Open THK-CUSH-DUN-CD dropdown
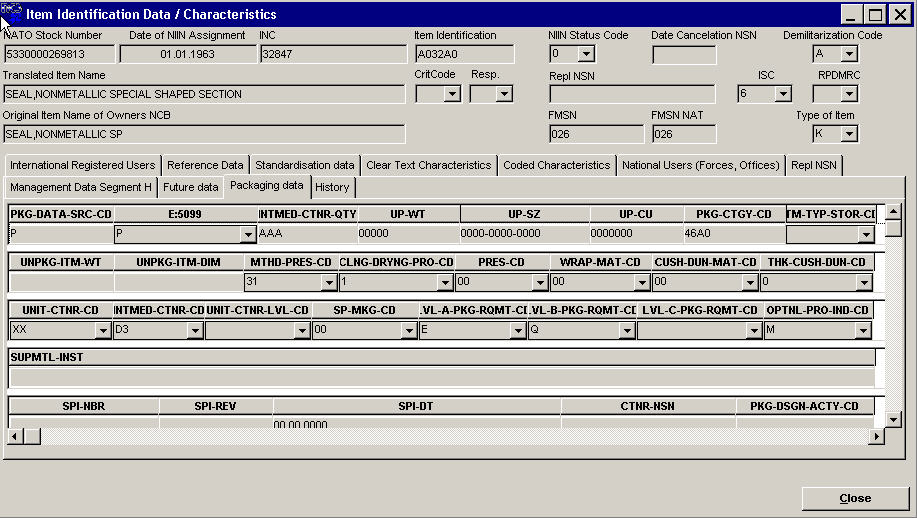Screen dimensions: 917x518 click(864, 283)
